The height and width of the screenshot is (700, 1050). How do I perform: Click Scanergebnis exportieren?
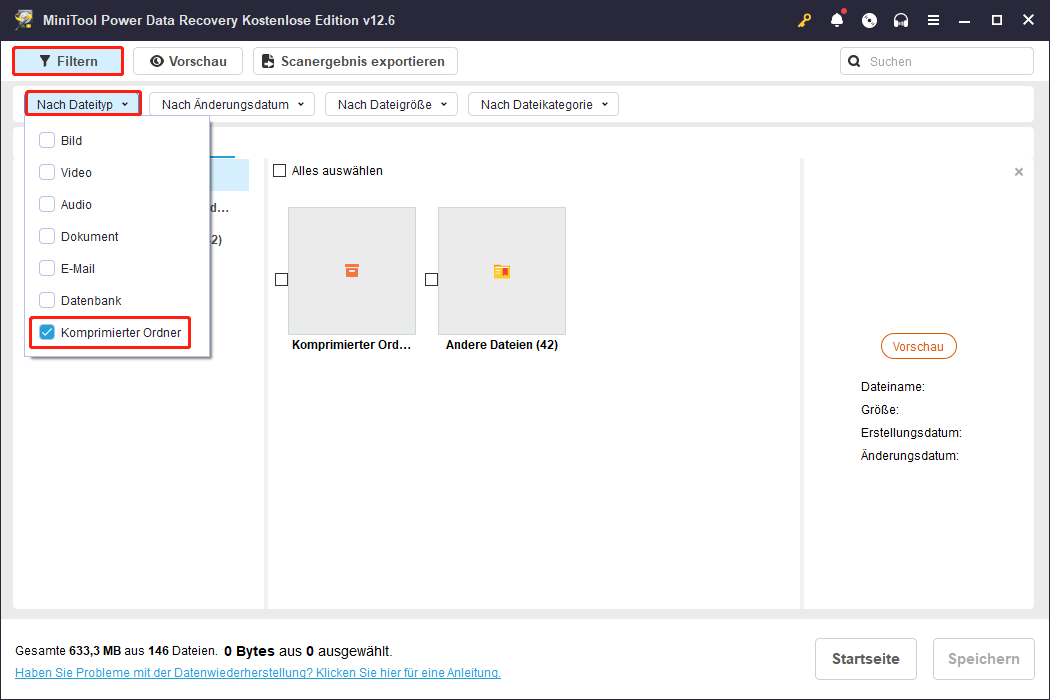[355, 61]
